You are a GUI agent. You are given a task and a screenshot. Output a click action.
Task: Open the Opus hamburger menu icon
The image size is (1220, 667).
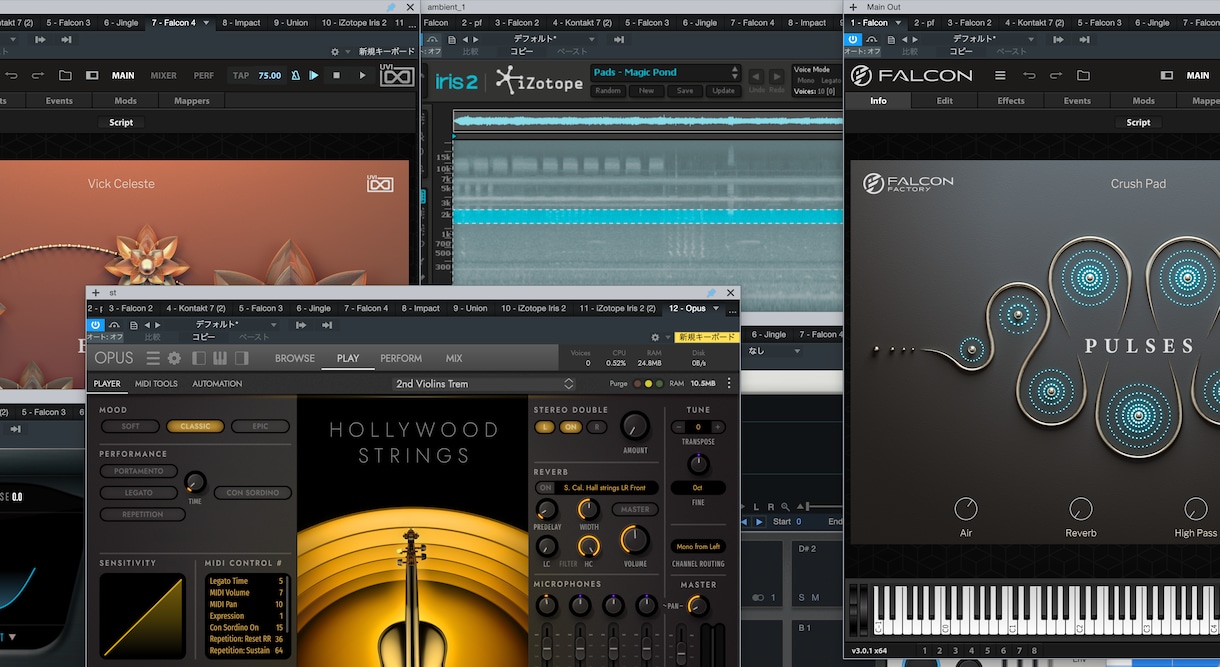153,358
